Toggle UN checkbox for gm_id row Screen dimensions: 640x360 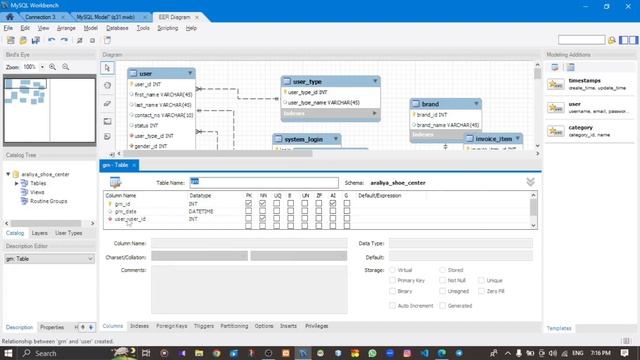(x=304, y=203)
